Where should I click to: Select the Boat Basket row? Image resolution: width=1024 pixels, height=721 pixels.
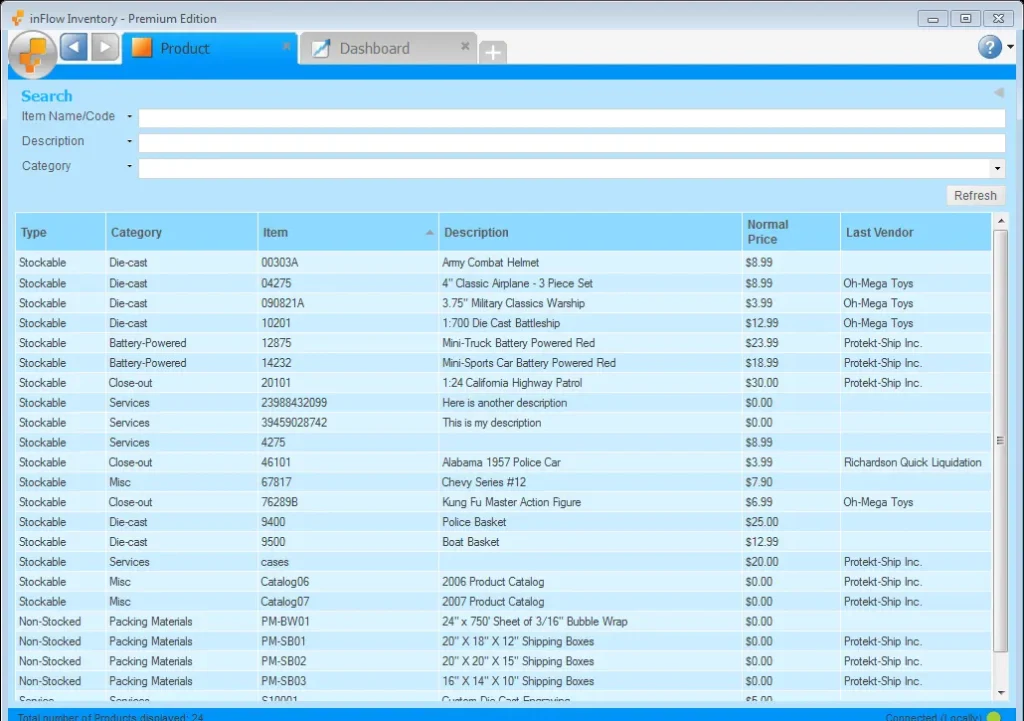coord(503,542)
